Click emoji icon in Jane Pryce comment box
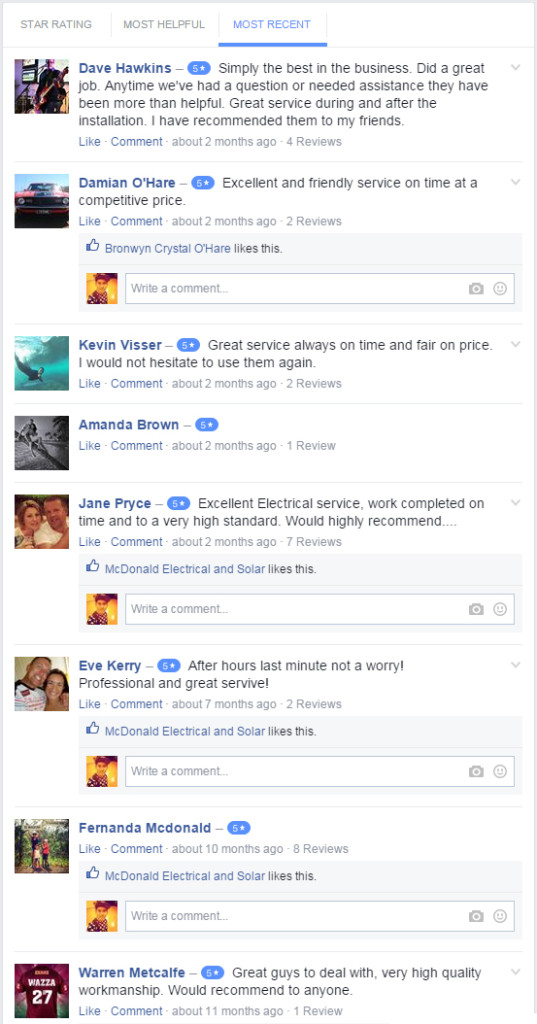 click(500, 609)
